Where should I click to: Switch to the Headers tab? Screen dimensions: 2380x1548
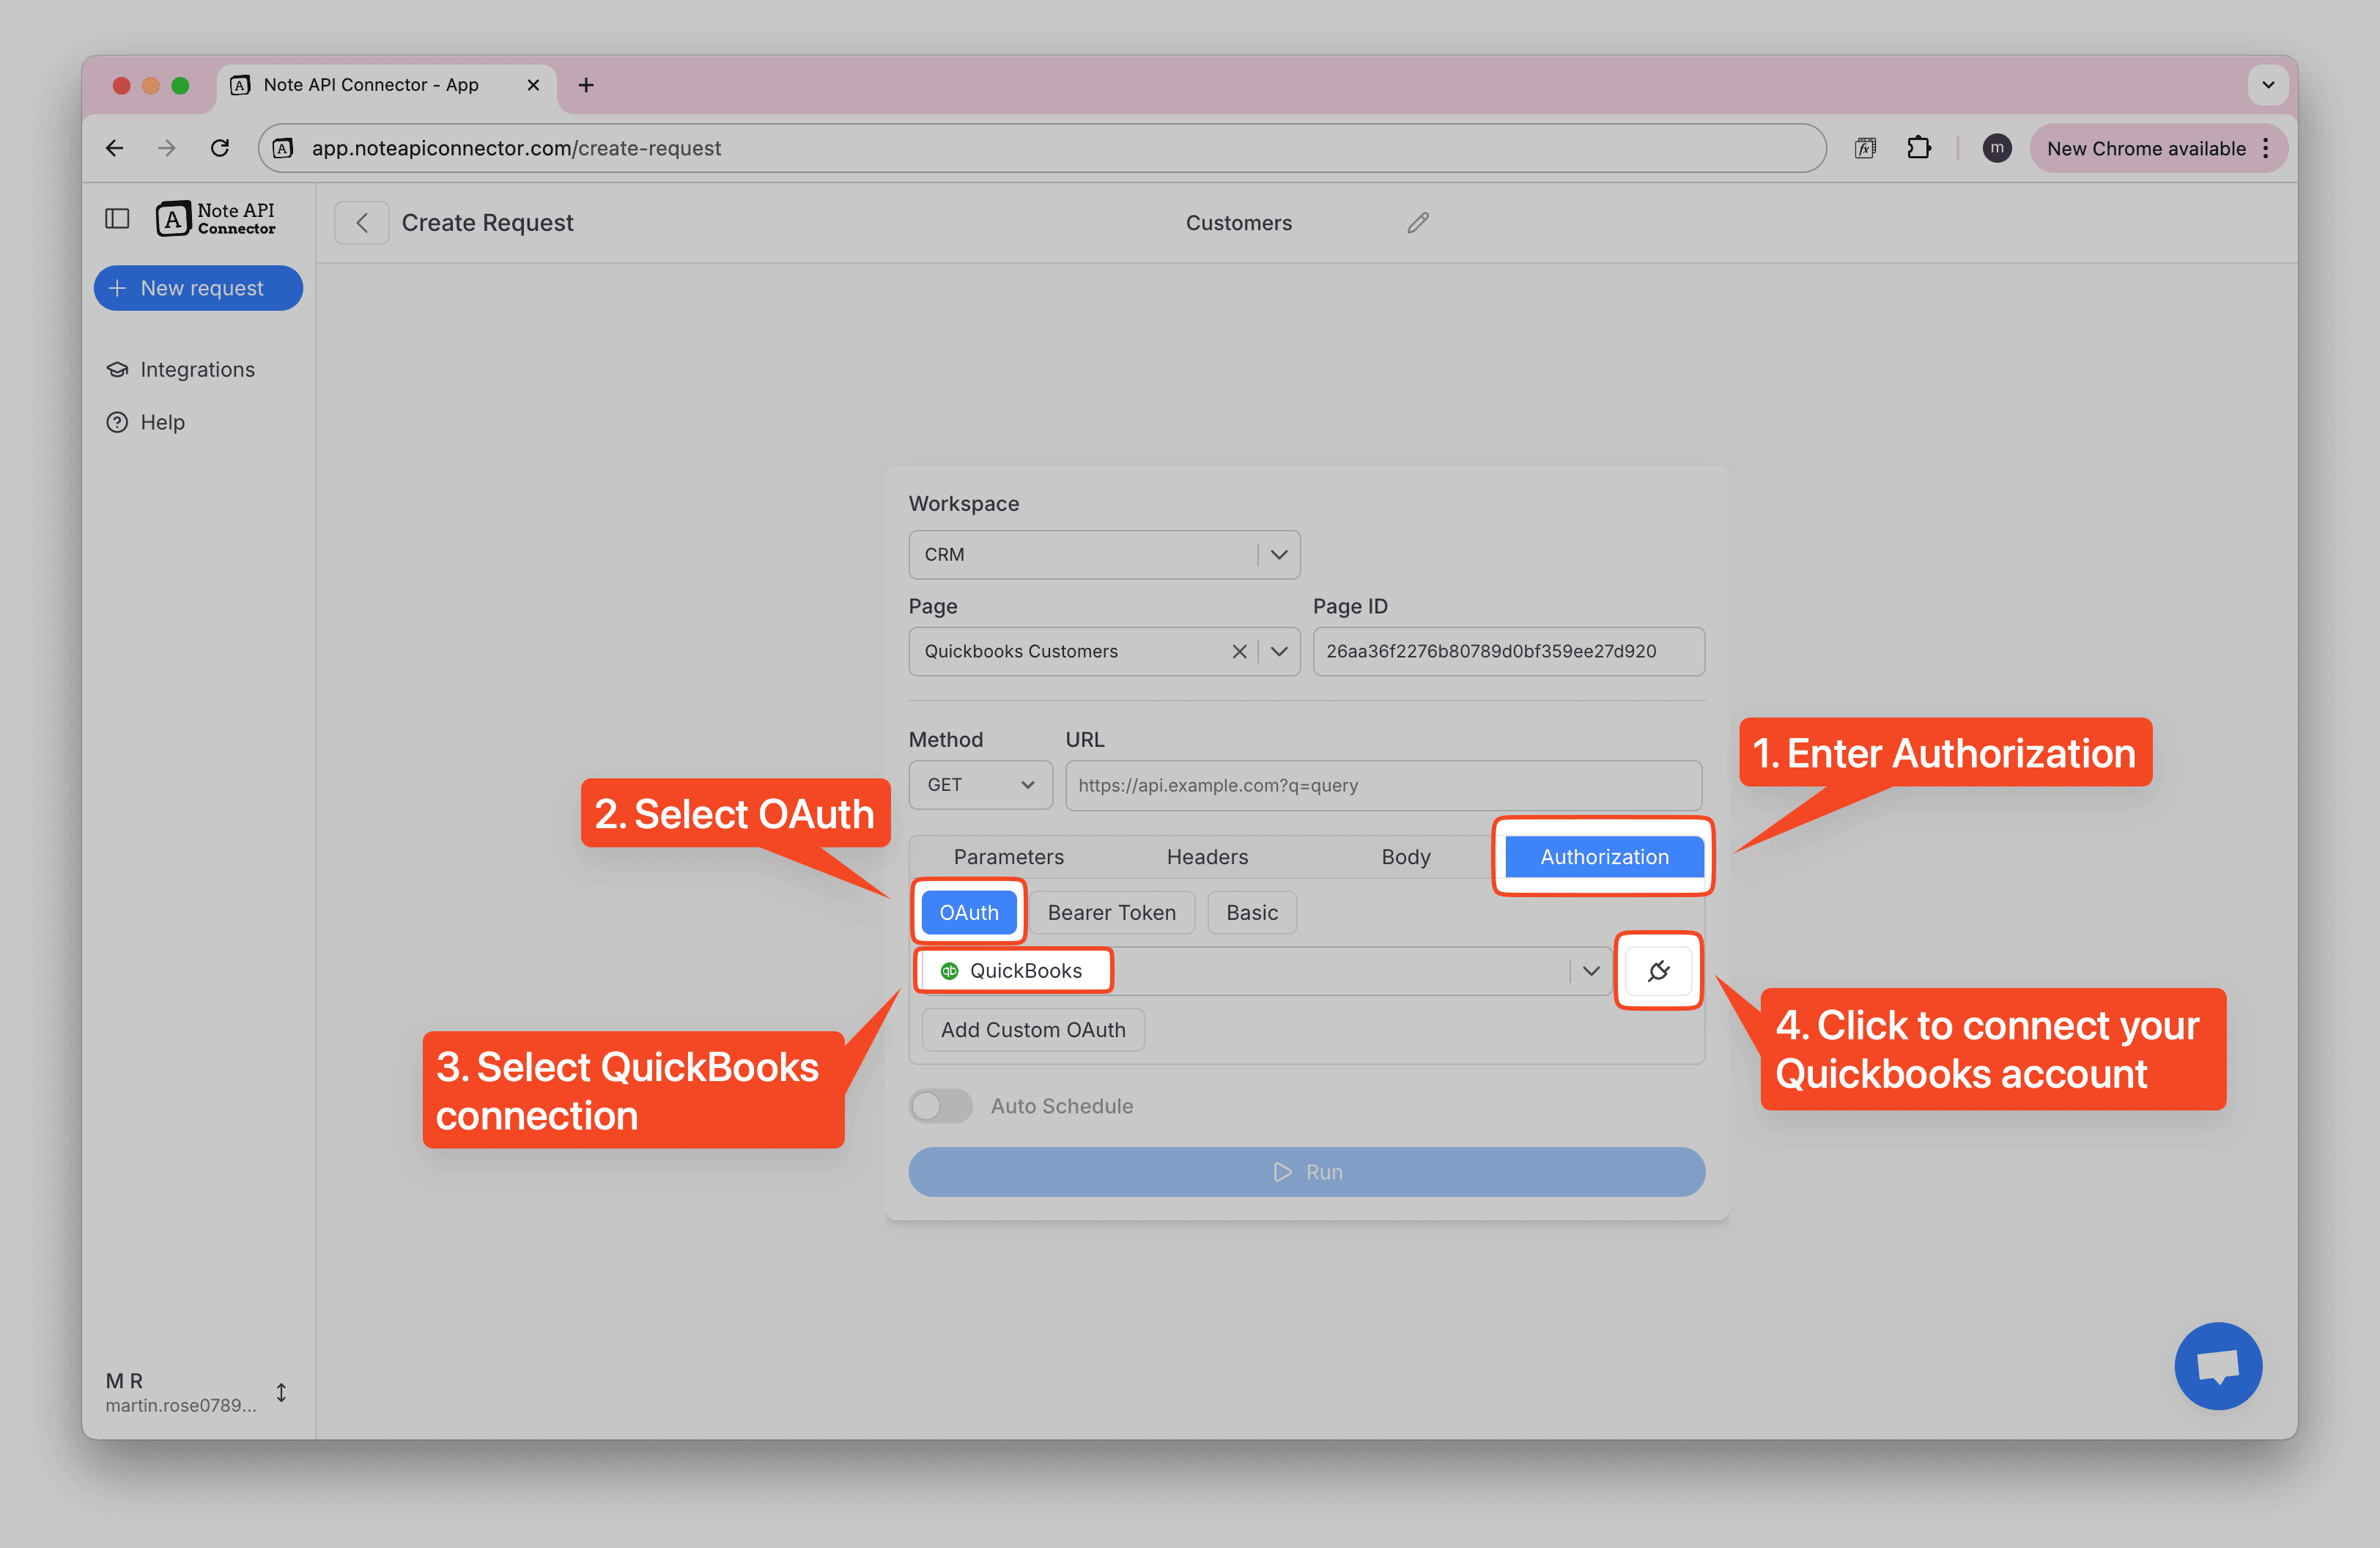(1207, 856)
